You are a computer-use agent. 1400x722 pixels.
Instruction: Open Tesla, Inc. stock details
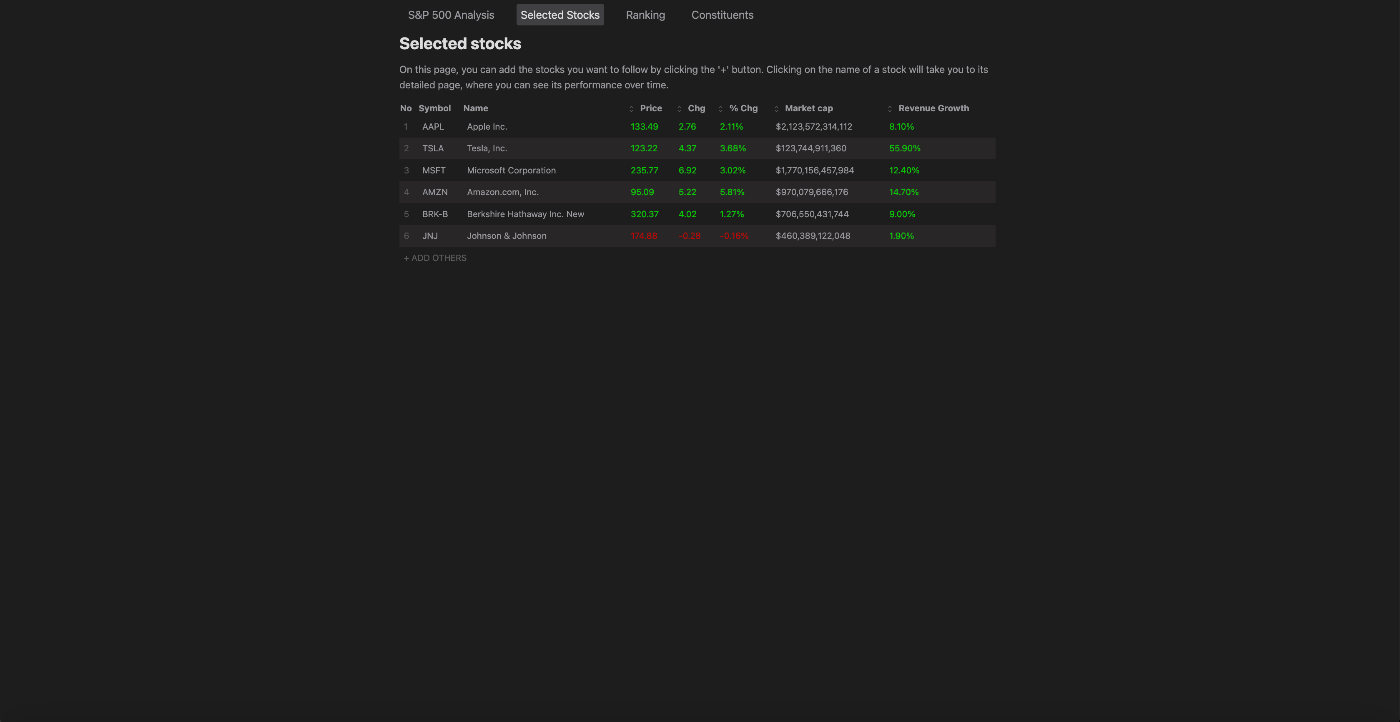point(487,149)
